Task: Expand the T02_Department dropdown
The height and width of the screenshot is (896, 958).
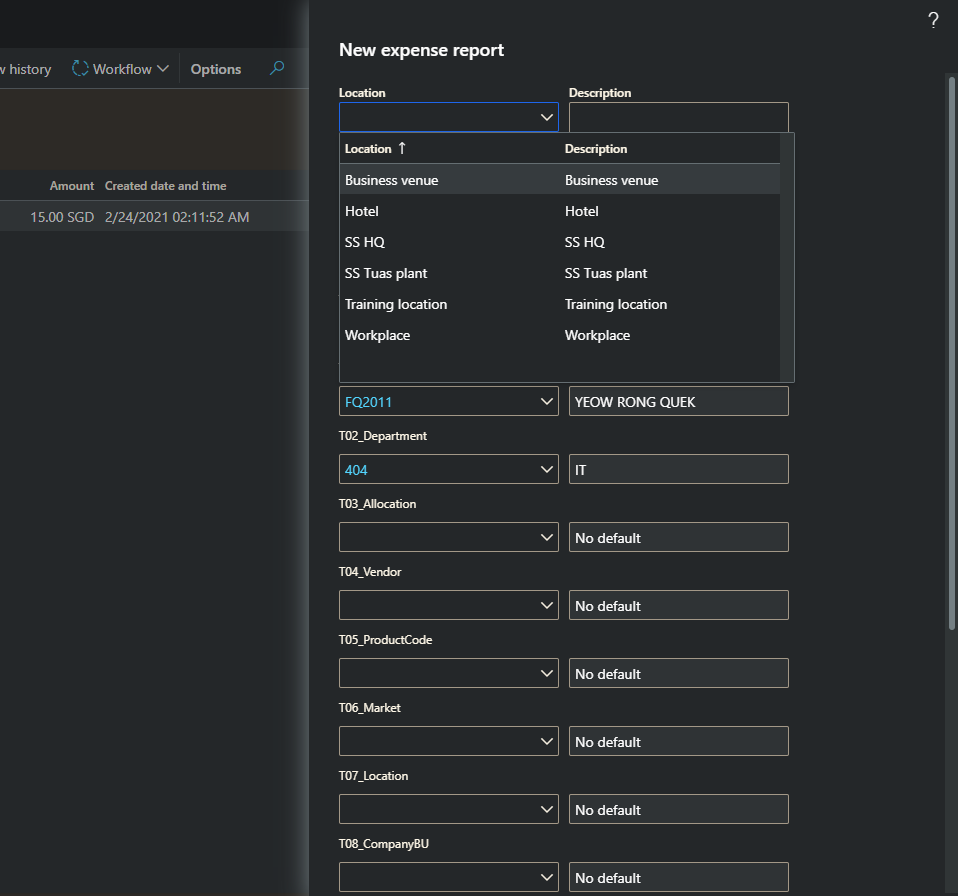Action: click(546, 470)
